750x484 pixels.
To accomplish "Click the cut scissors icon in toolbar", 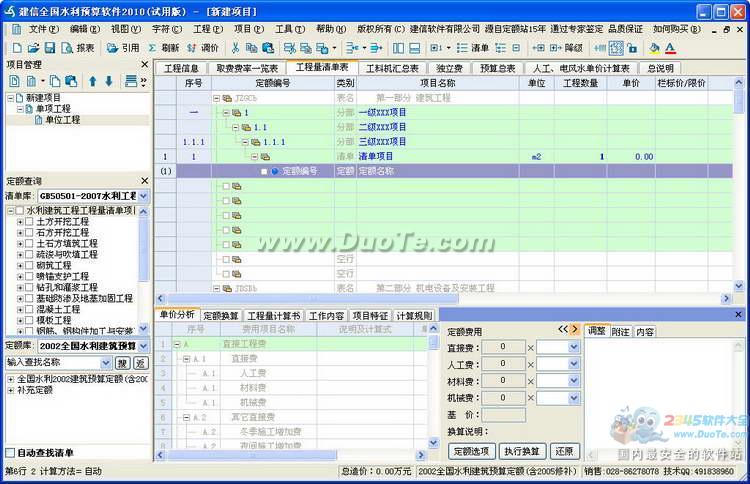I will coord(236,48).
